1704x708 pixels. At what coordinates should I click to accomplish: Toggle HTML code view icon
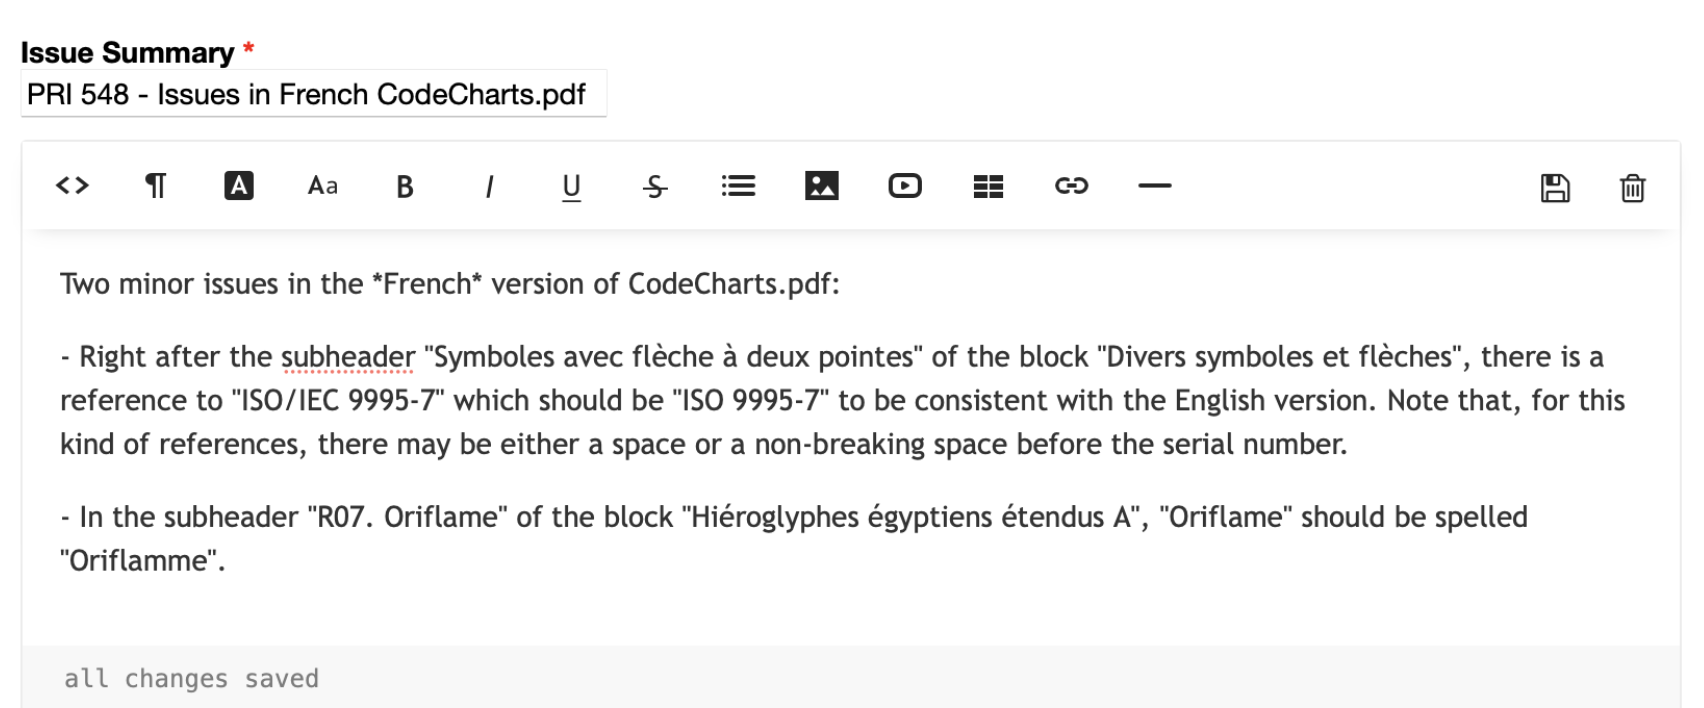tap(72, 186)
